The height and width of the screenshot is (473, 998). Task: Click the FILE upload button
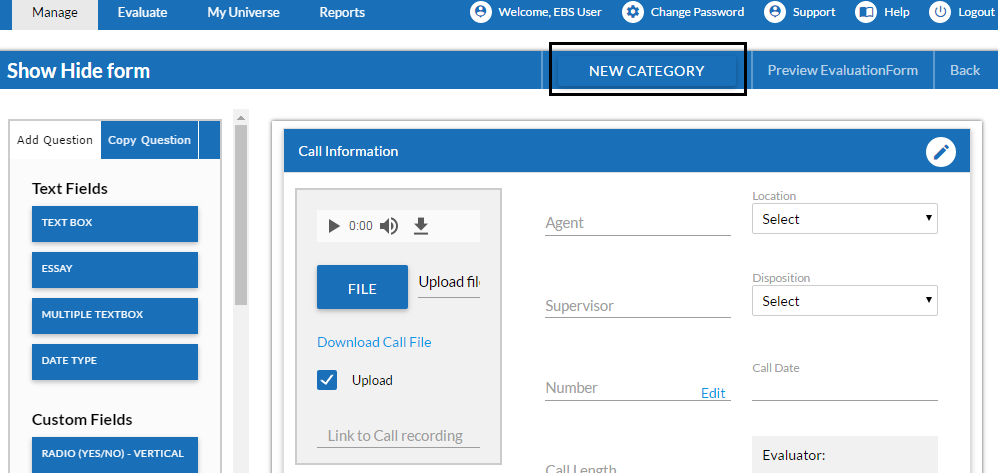click(x=362, y=287)
